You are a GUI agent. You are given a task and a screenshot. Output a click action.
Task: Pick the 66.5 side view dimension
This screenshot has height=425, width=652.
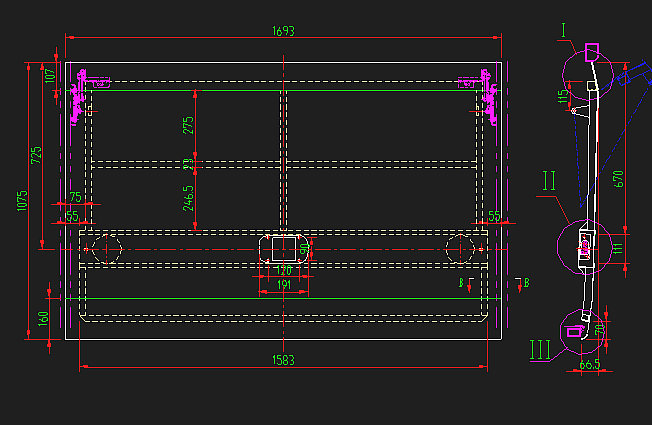[x=590, y=365]
